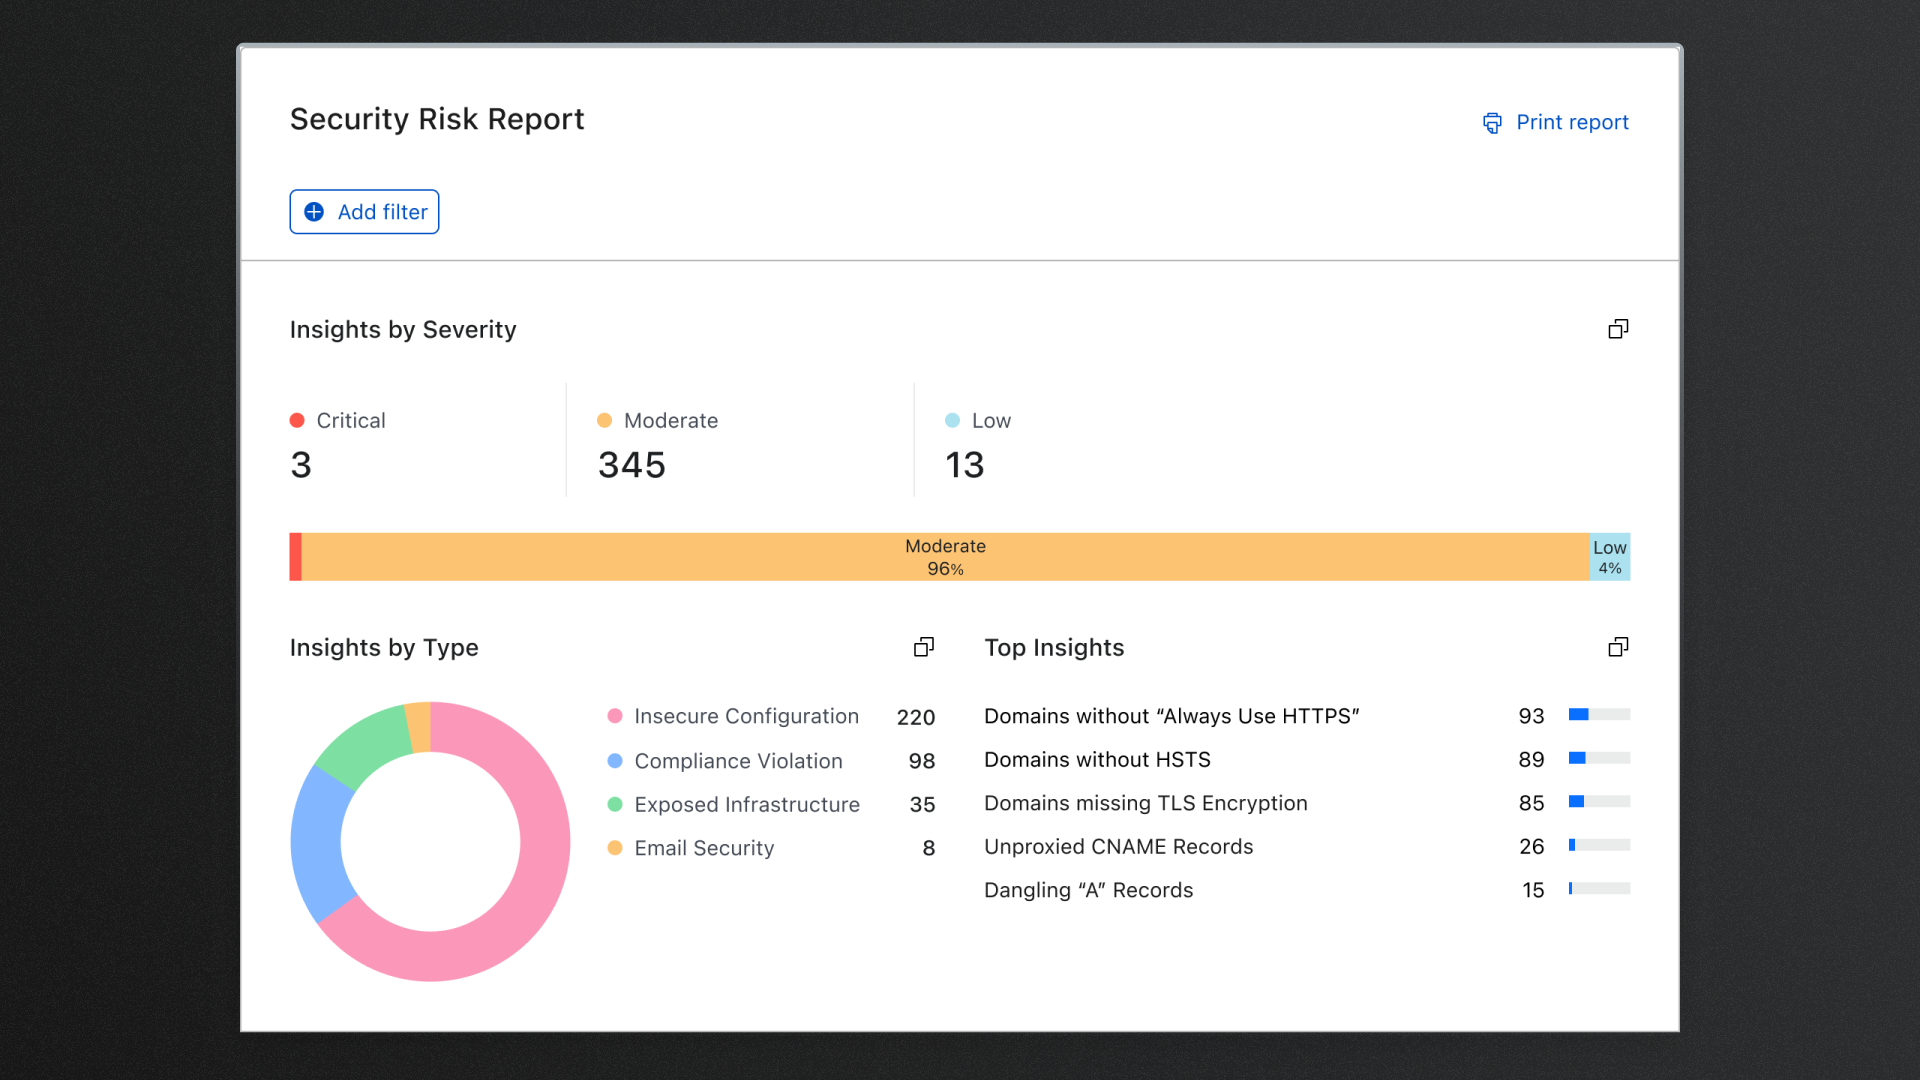The height and width of the screenshot is (1080, 1920).
Task: Click the plus icon in Add filter
Action: click(x=314, y=212)
